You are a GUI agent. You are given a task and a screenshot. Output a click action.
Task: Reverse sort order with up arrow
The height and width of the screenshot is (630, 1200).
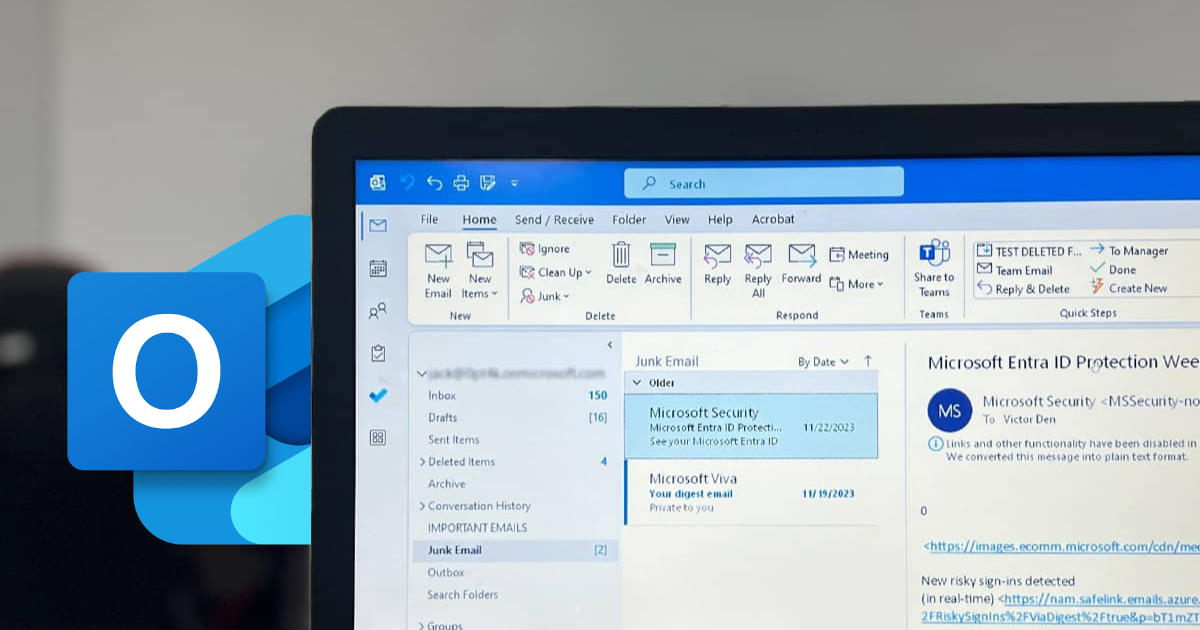tap(867, 361)
